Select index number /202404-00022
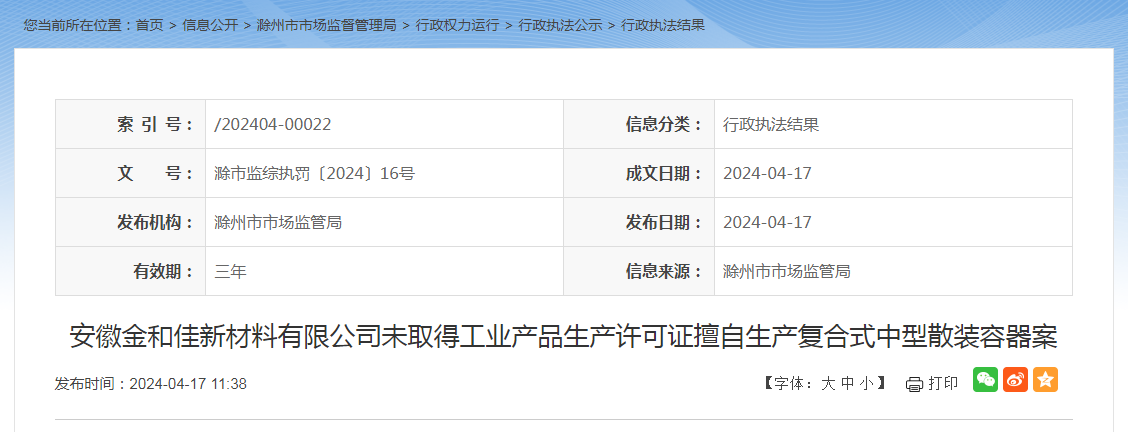The height and width of the screenshot is (432, 1128). [x=273, y=124]
